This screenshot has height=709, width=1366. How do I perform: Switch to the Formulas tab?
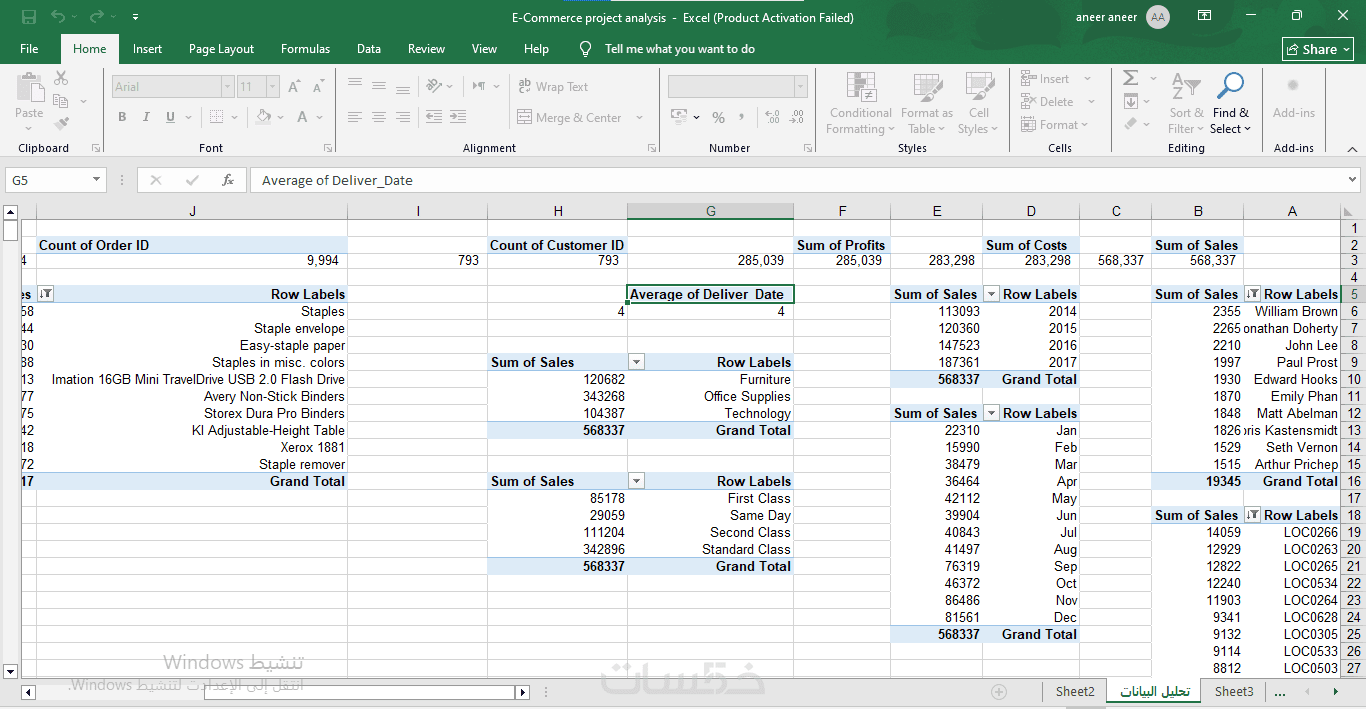tap(305, 49)
